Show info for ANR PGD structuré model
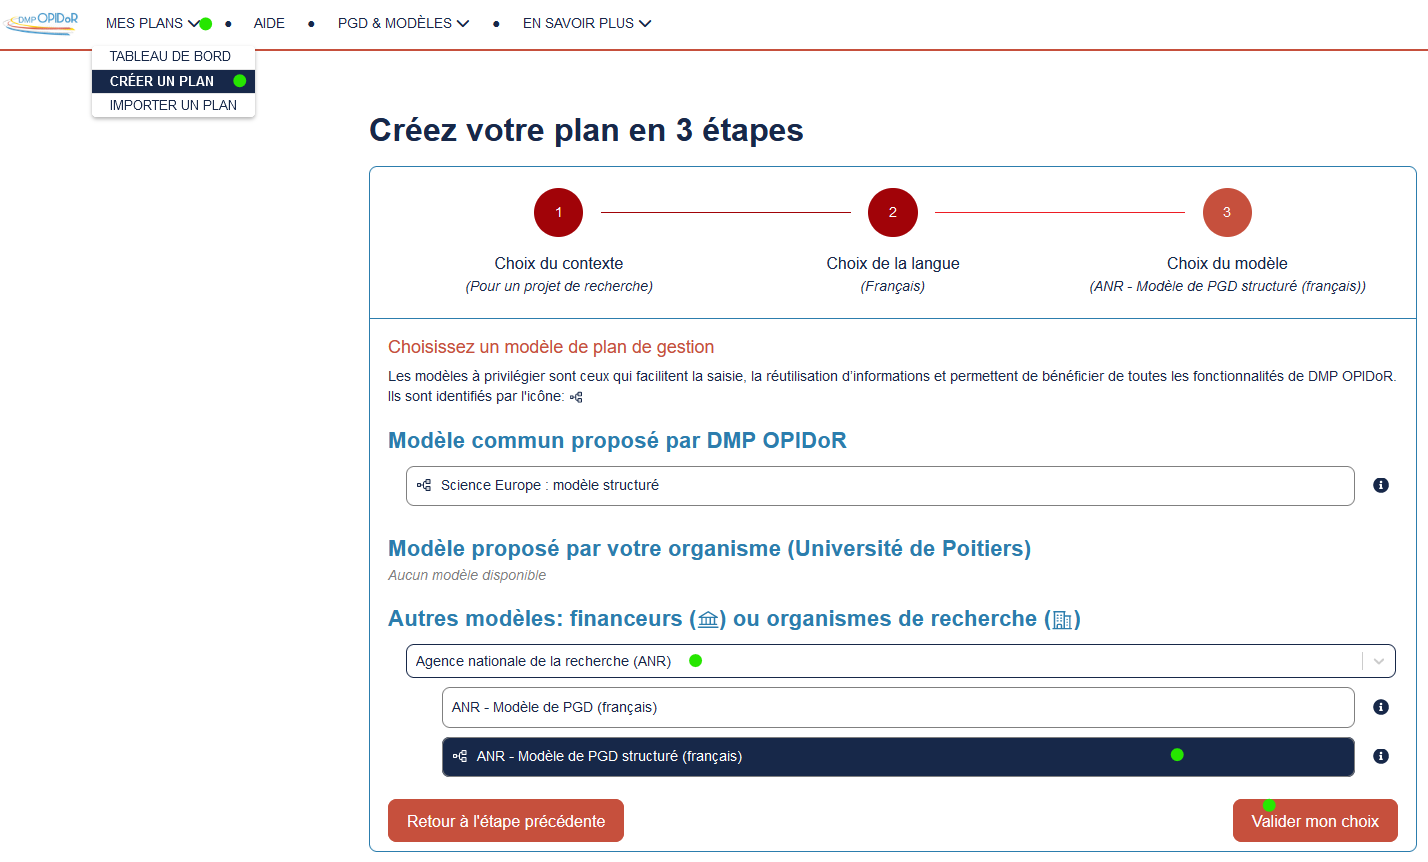Image resolution: width=1428 pixels, height=862 pixels. (x=1381, y=756)
